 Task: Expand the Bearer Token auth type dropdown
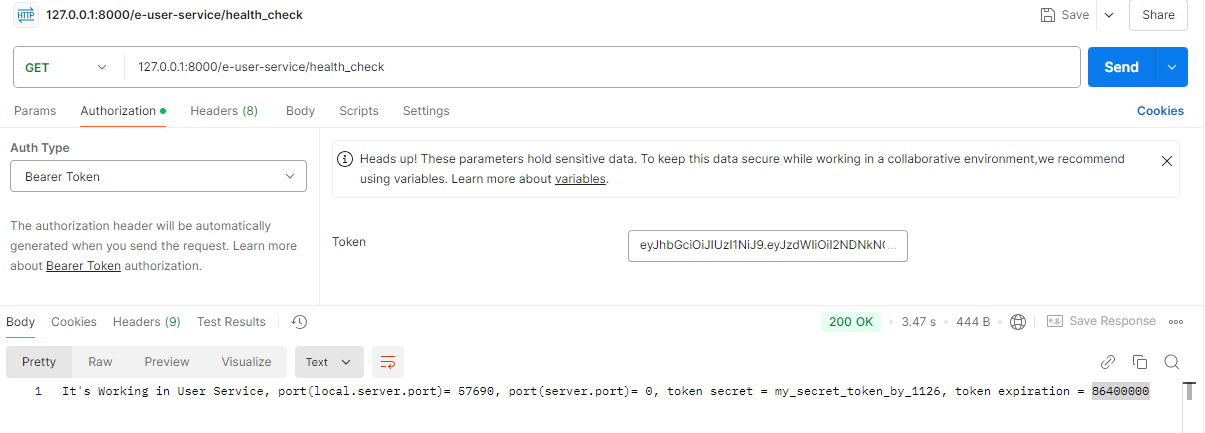click(x=158, y=177)
